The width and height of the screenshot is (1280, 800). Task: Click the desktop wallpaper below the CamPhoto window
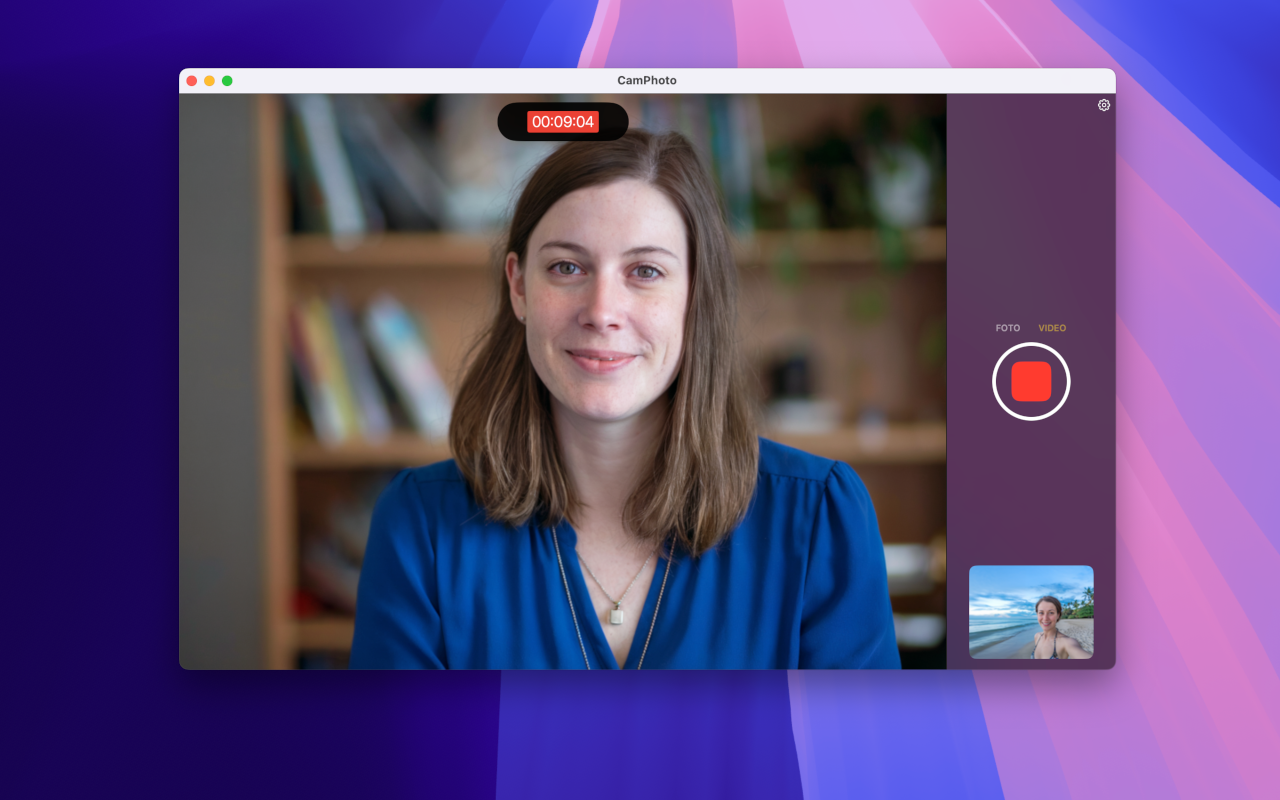(x=640, y=735)
